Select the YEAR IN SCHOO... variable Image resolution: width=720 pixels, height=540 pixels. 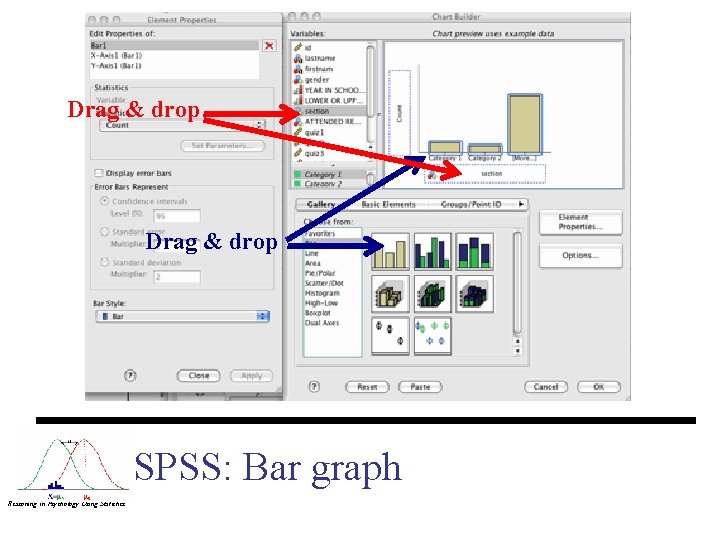point(329,90)
